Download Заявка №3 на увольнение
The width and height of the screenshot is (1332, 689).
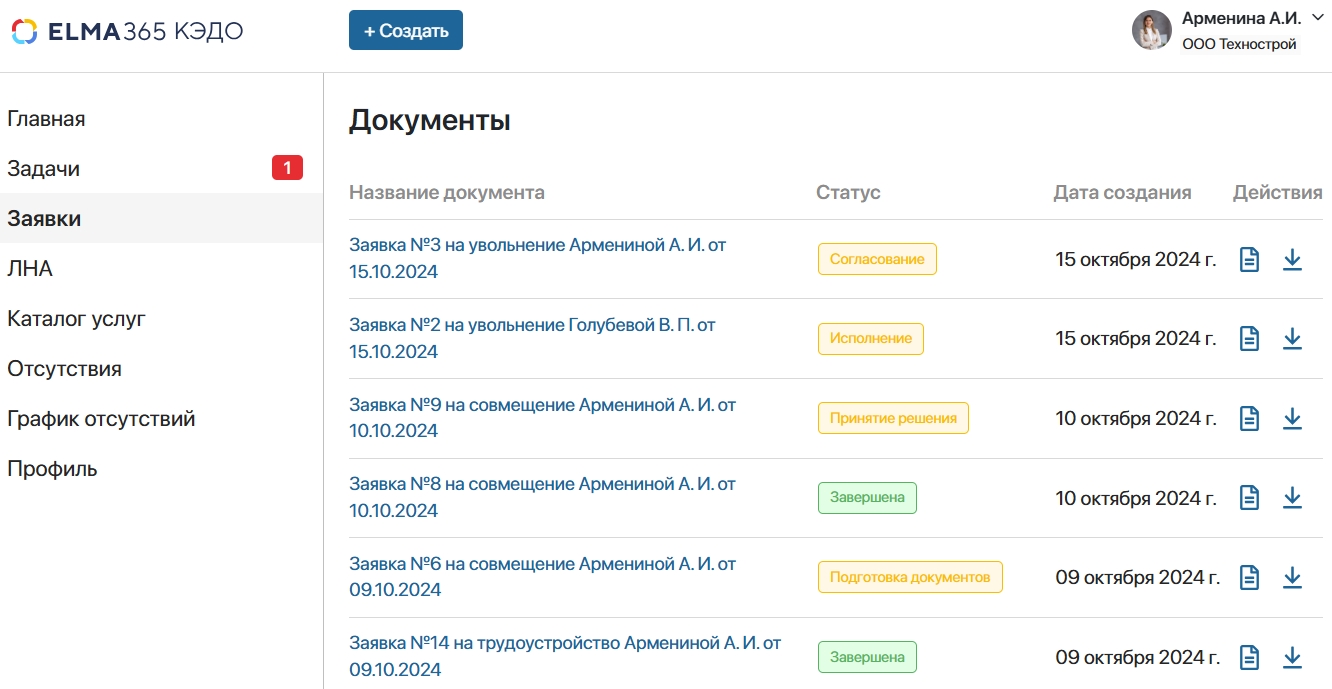point(1292,259)
